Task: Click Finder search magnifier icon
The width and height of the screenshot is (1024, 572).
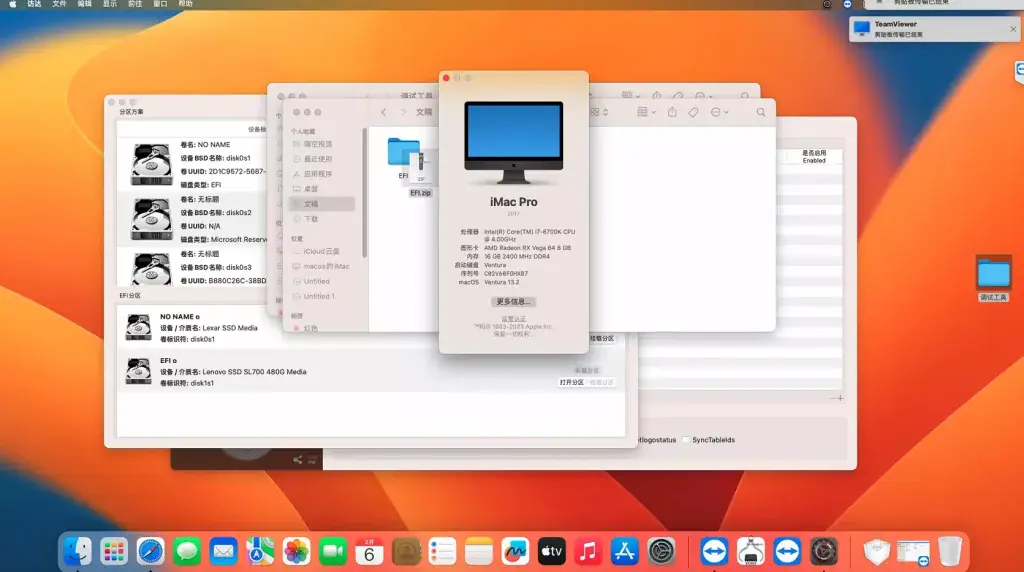Action: (x=761, y=112)
